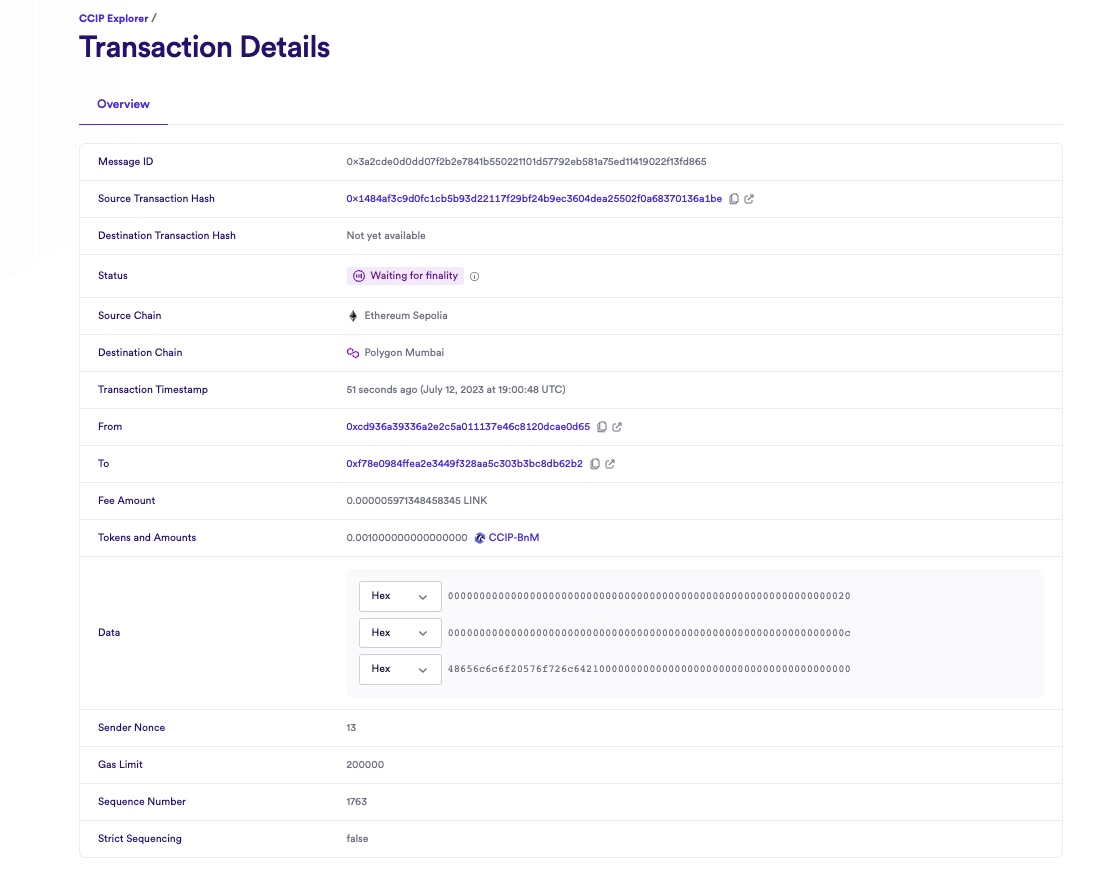1118x886 pixels.
Task: Click the 'Transaction Details' page heading
Action: pos(205,48)
